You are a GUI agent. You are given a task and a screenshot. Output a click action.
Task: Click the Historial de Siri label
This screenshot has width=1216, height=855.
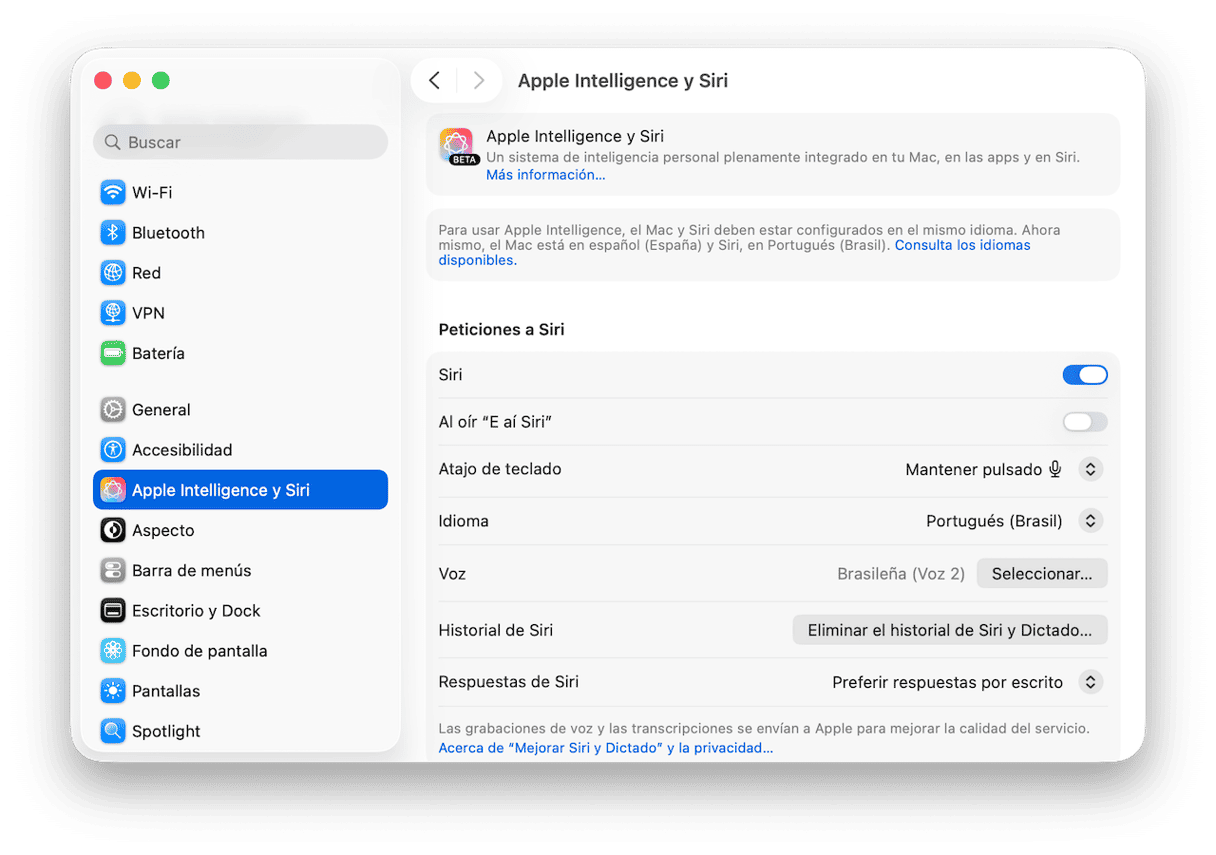click(496, 630)
